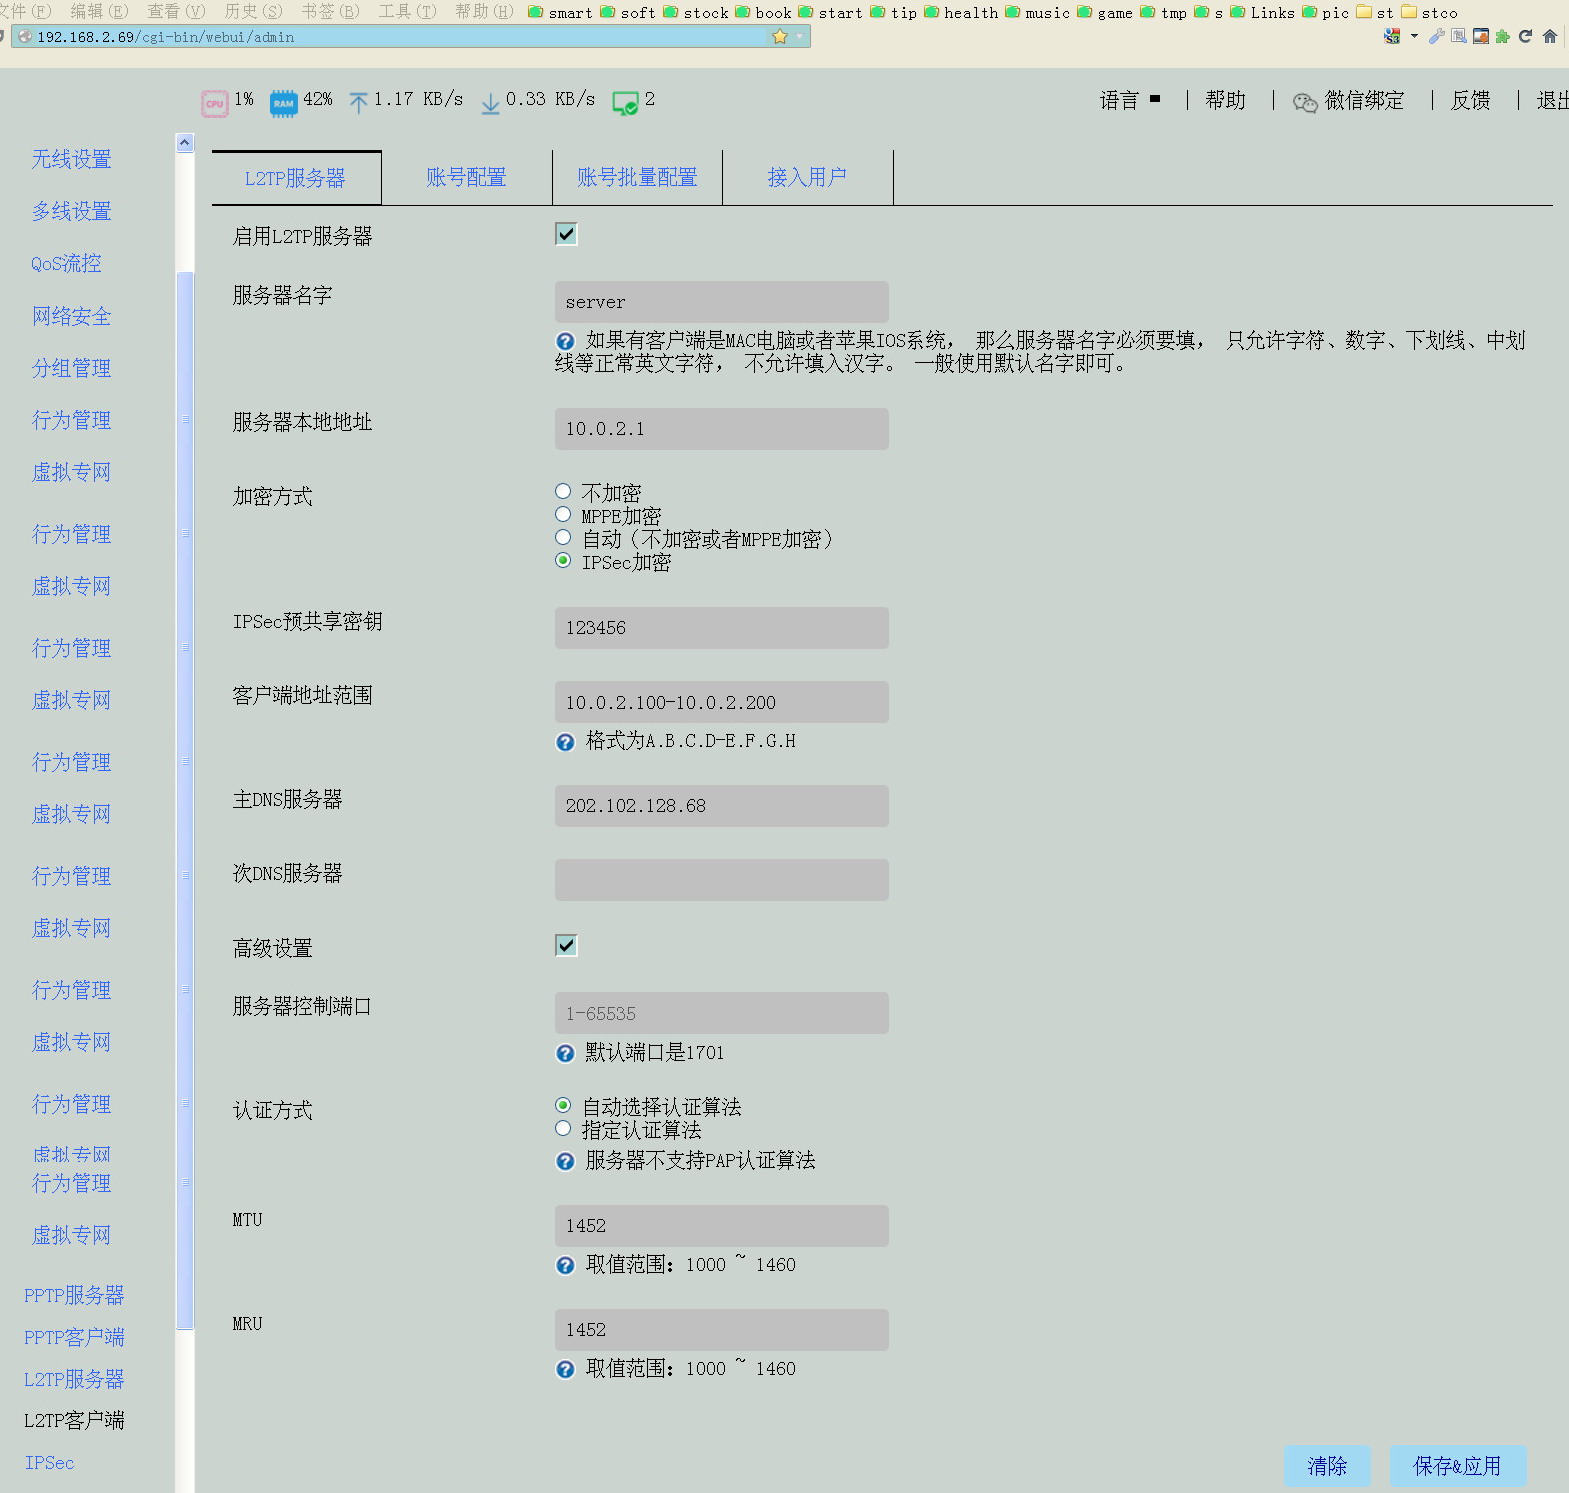This screenshot has width=1569, height=1493.
Task: Open the Links bookmark folder
Action: click(x=1262, y=12)
